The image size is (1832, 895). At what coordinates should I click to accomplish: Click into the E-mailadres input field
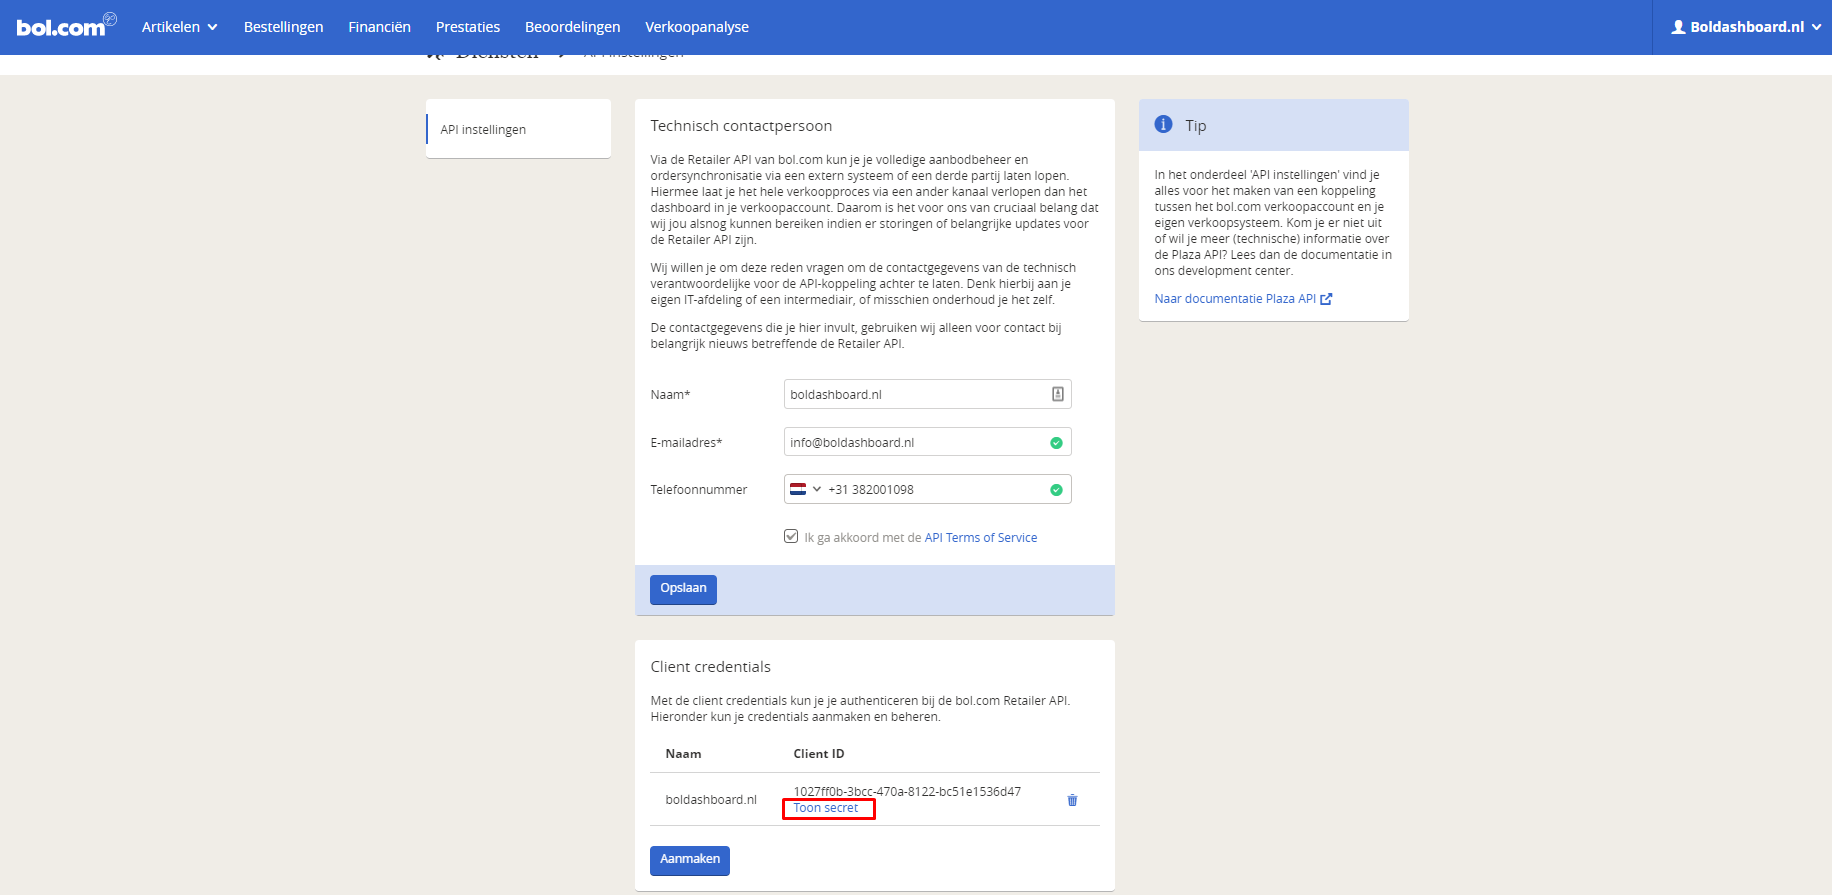tap(910, 443)
